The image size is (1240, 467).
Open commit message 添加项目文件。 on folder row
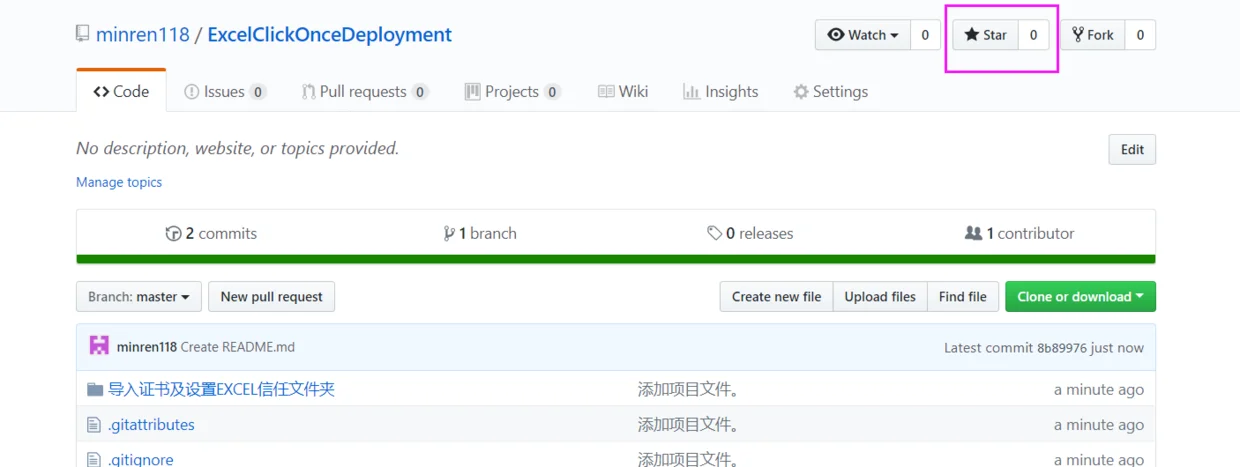[x=690, y=389]
